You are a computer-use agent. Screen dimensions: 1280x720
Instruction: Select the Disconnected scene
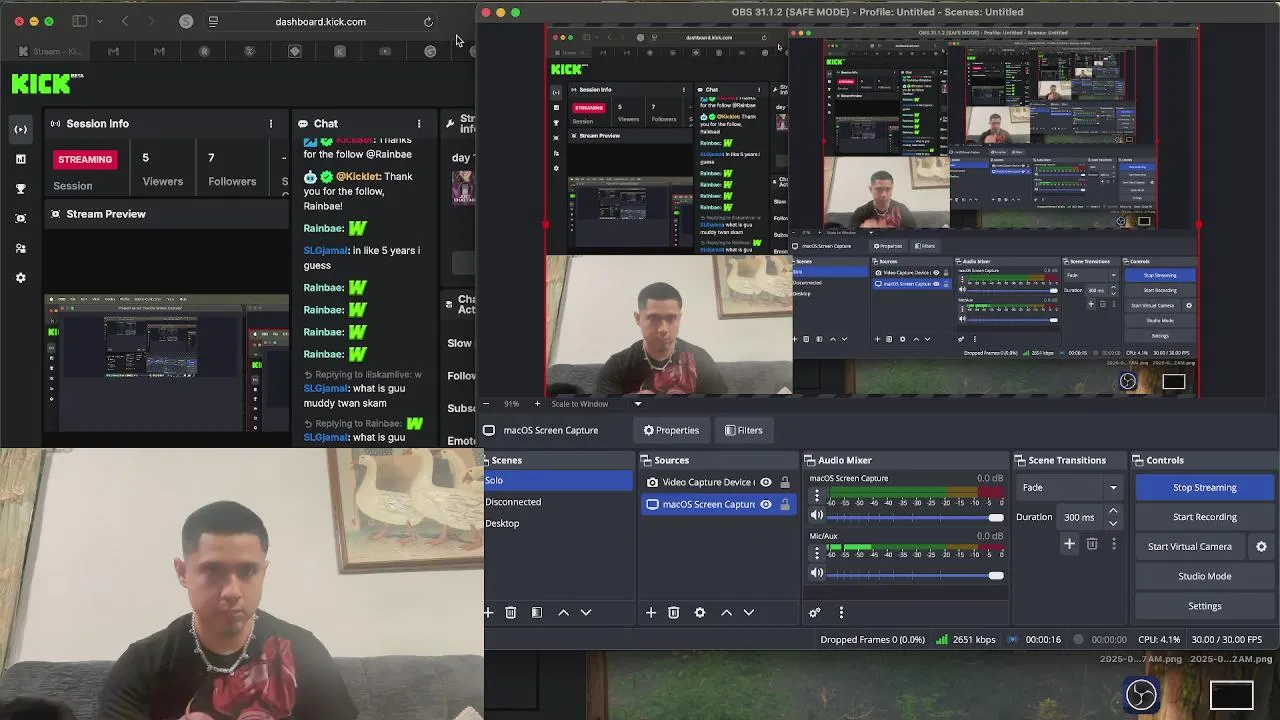pos(558,502)
